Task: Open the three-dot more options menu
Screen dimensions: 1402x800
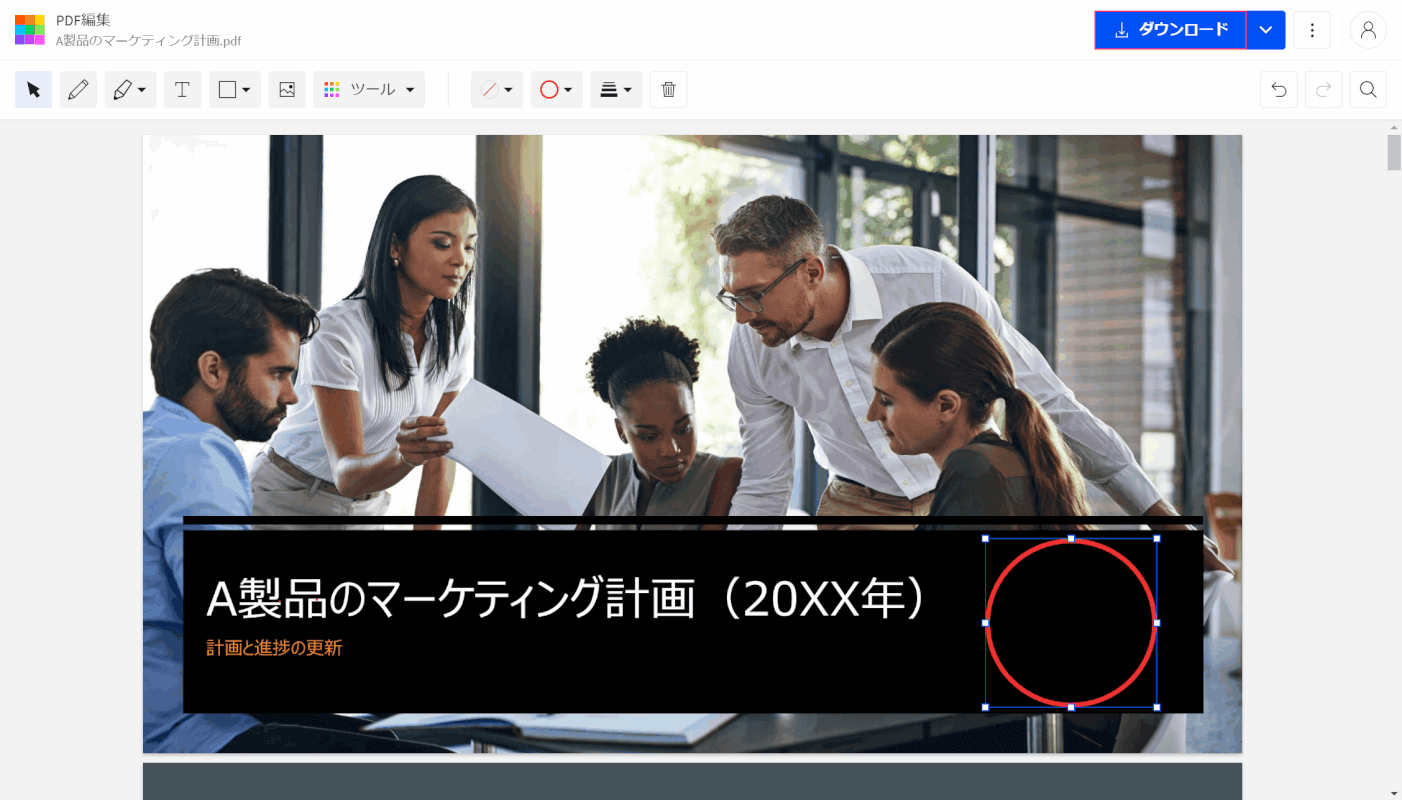Action: (1312, 30)
